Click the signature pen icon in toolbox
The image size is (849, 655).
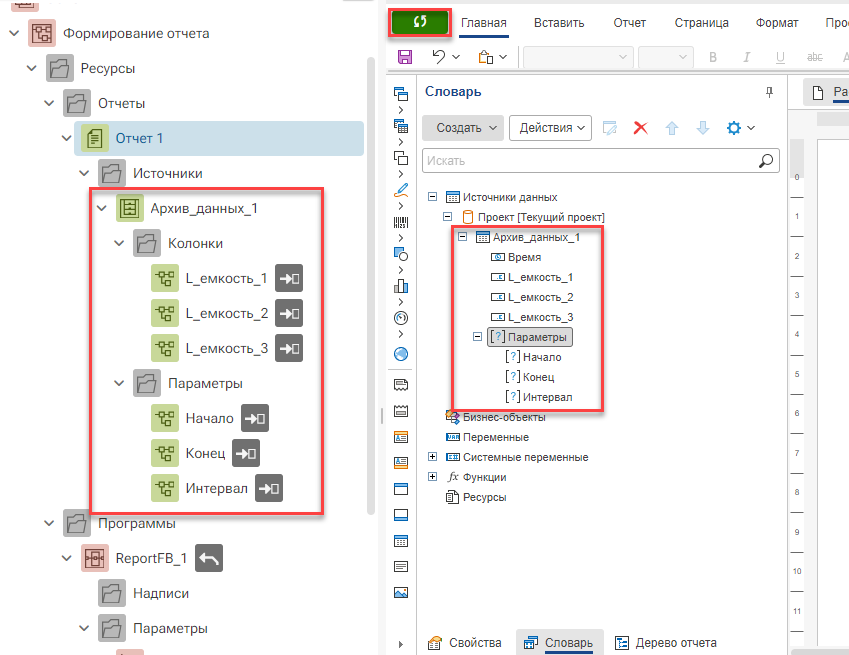point(401,190)
